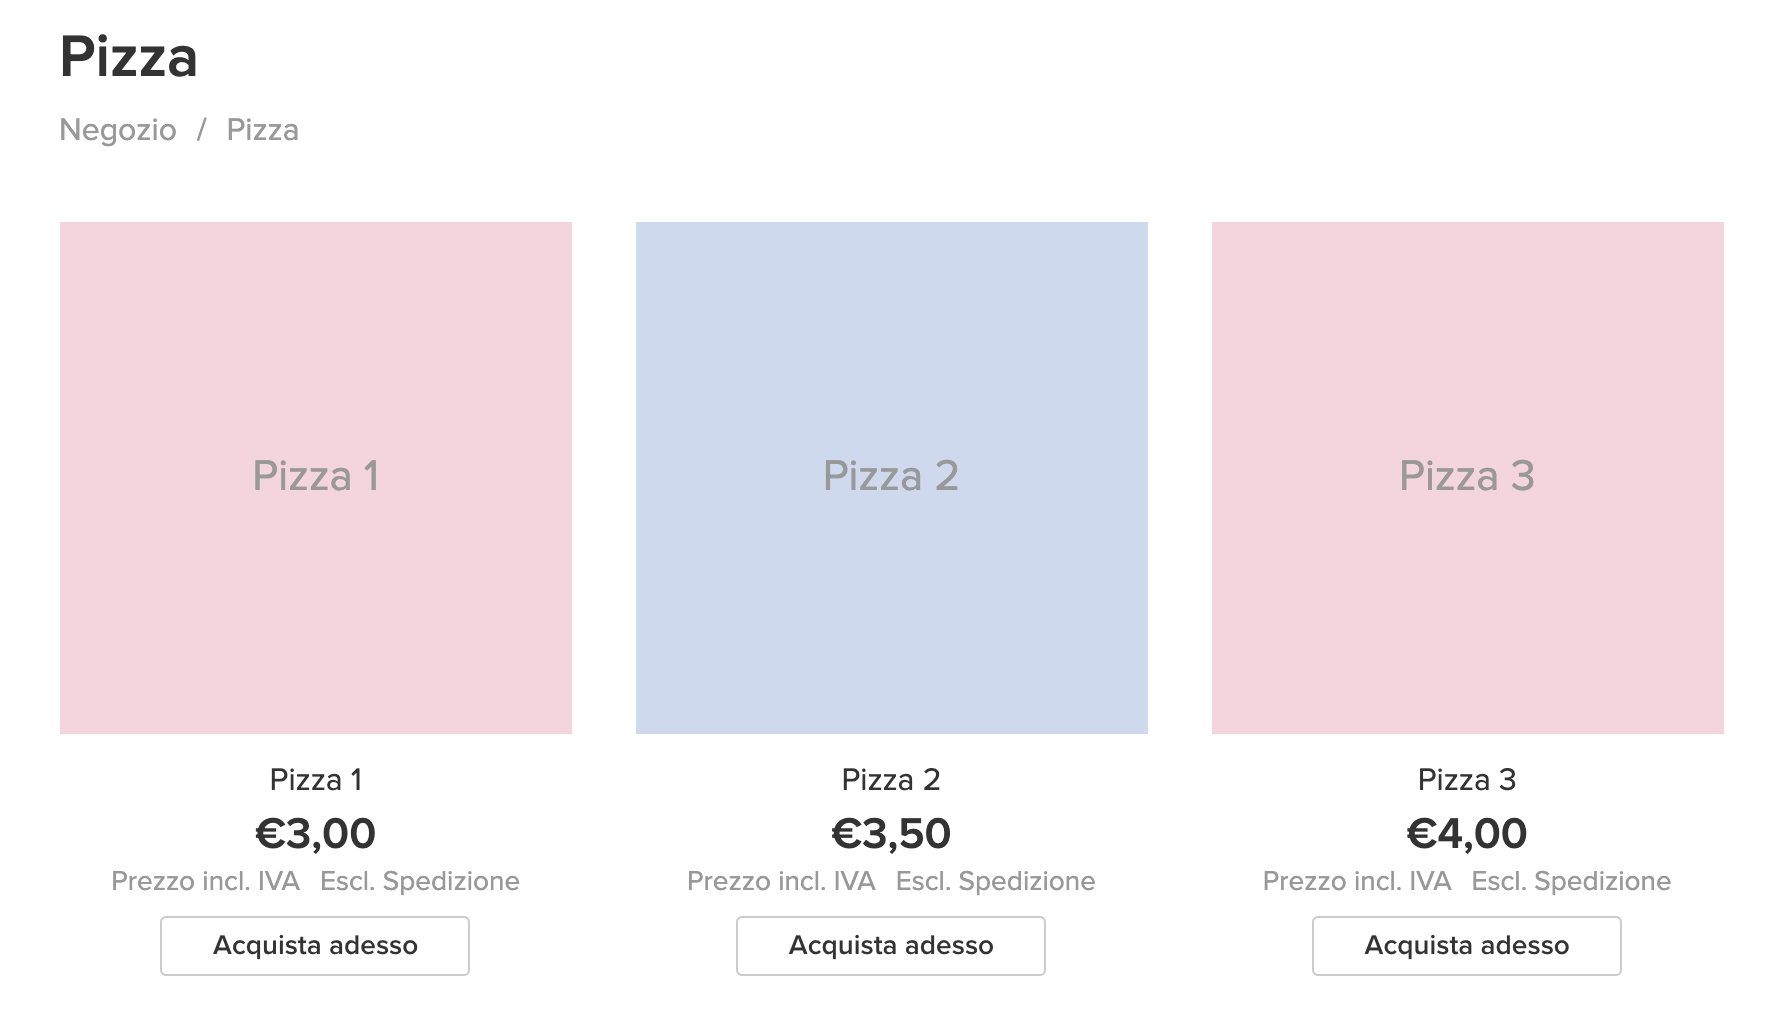Click the 'Pizza' page heading
Image resolution: width=1774 pixels, height=1016 pixels.
[130, 57]
